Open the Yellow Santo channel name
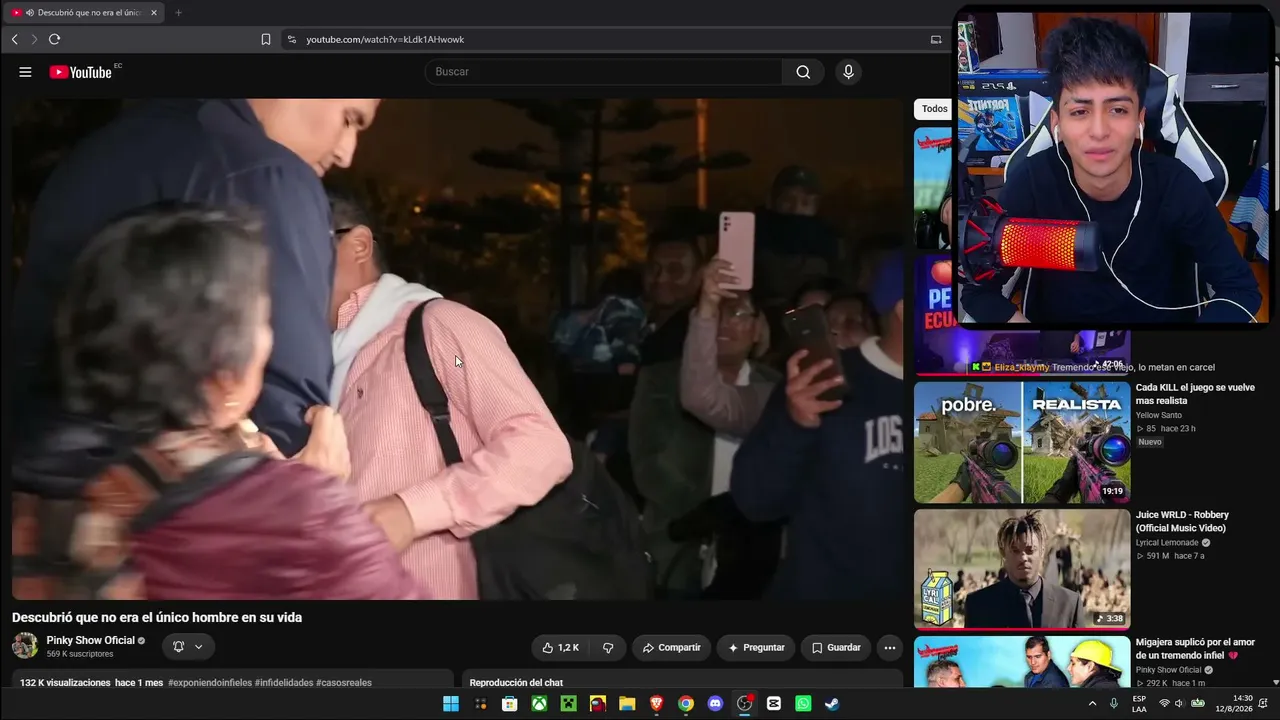Viewport: 1280px width, 720px height. (1159, 415)
